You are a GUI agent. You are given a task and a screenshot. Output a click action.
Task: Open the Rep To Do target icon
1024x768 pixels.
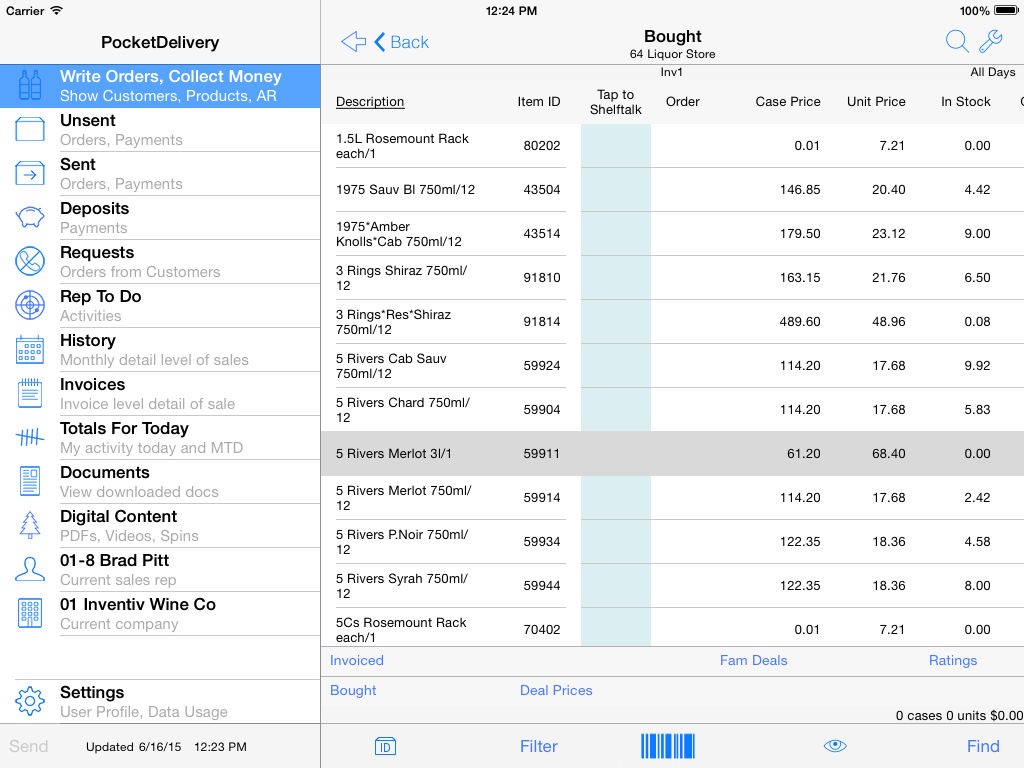pos(30,305)
